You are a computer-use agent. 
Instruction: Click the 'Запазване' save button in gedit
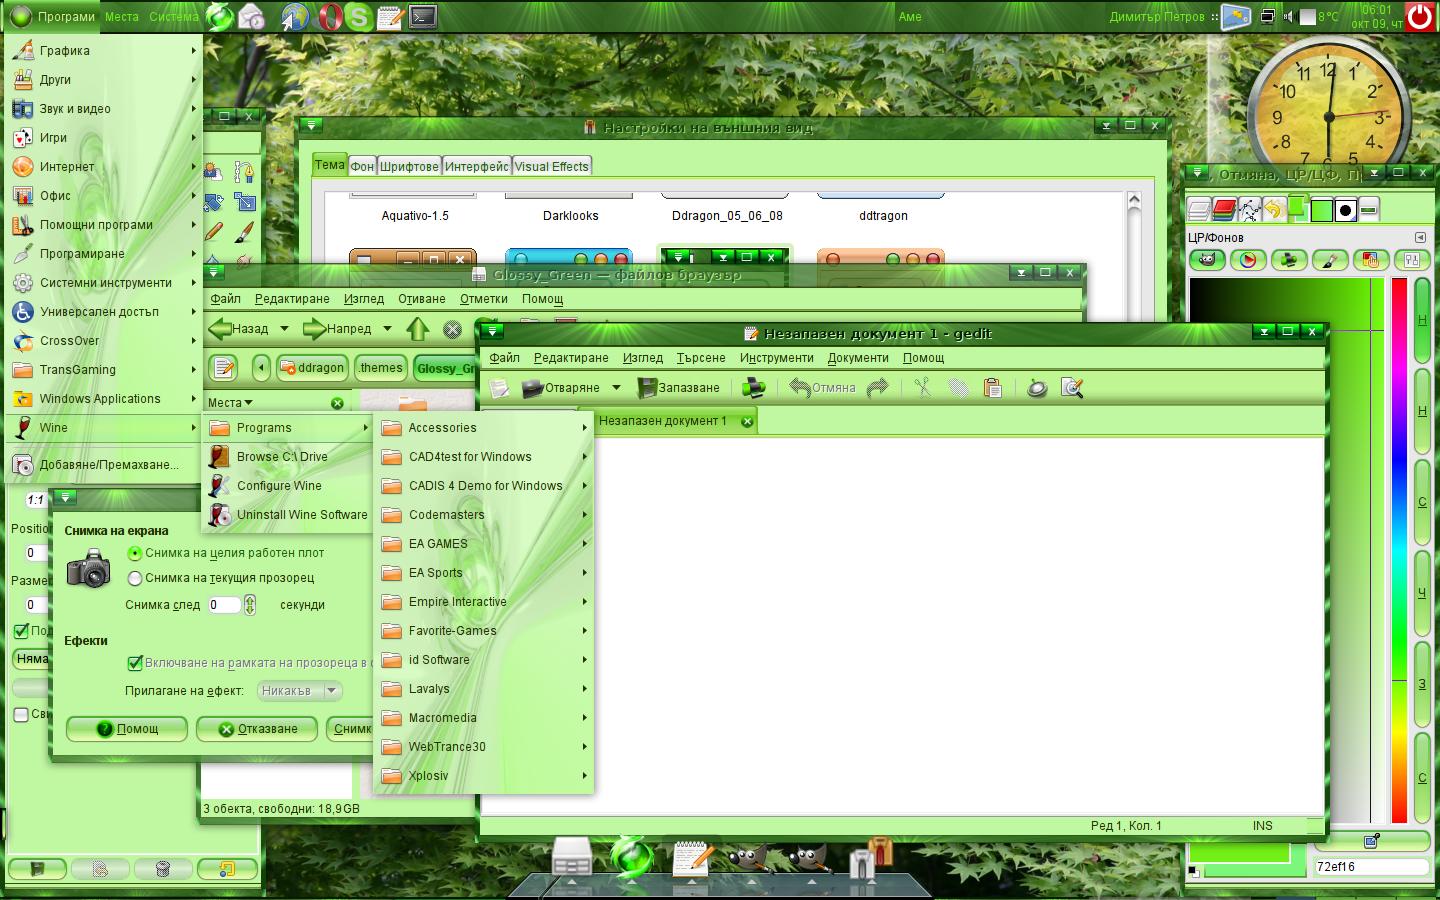coord(679,388)
